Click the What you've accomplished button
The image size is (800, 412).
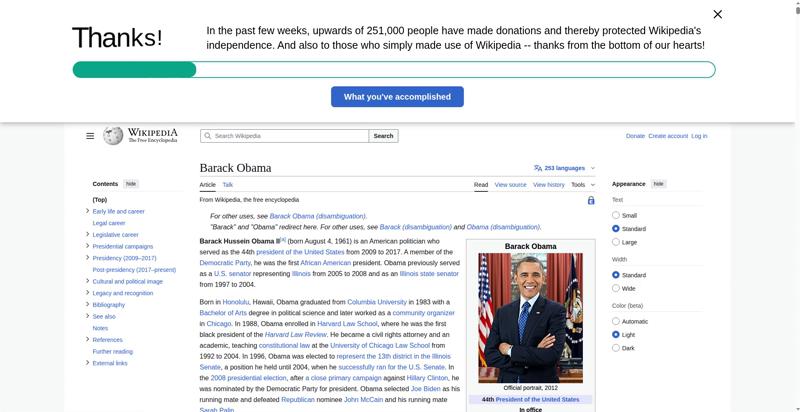[x=397, y=97]
